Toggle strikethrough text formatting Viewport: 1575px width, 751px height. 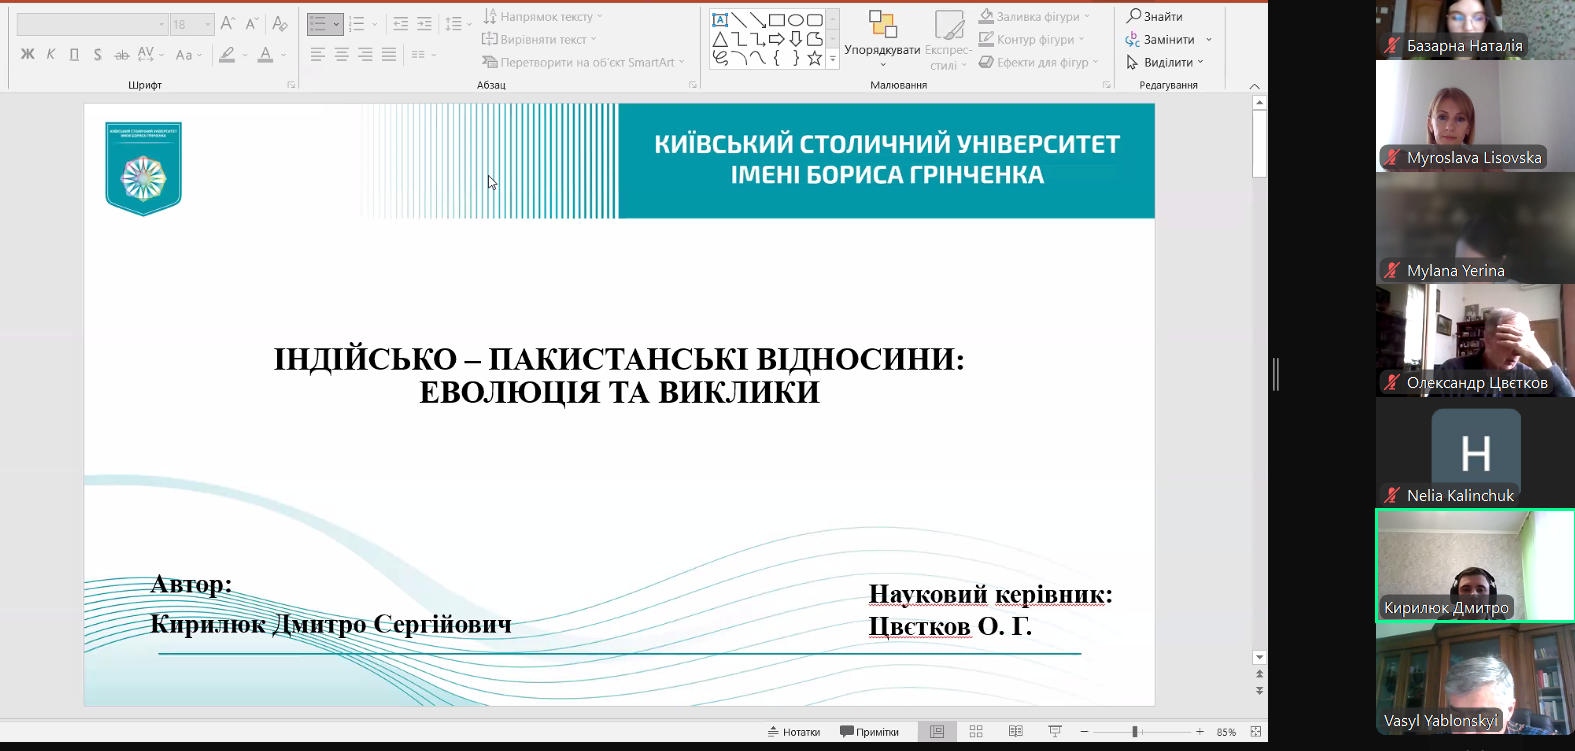pyautogui.click(x=121, y=55)
